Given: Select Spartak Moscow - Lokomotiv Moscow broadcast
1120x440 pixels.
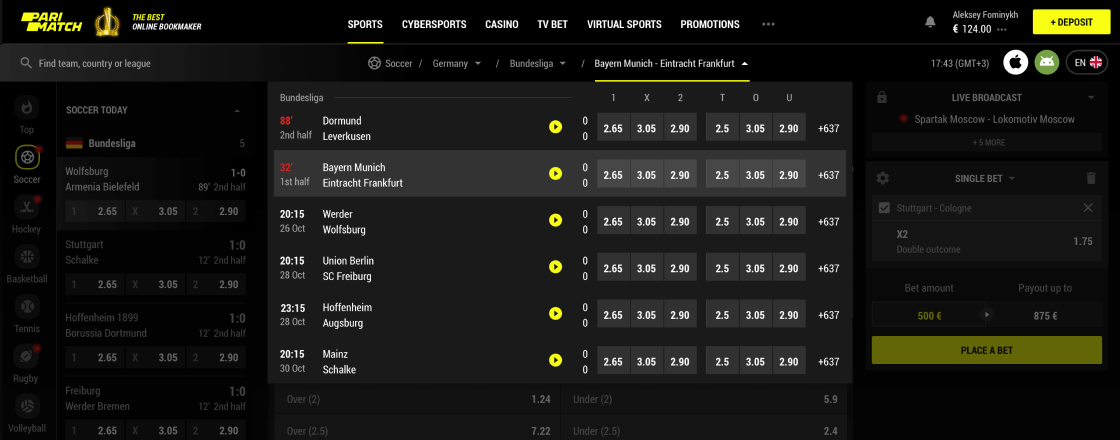Looking at the screenshot, I should click(x=994, y=119).
